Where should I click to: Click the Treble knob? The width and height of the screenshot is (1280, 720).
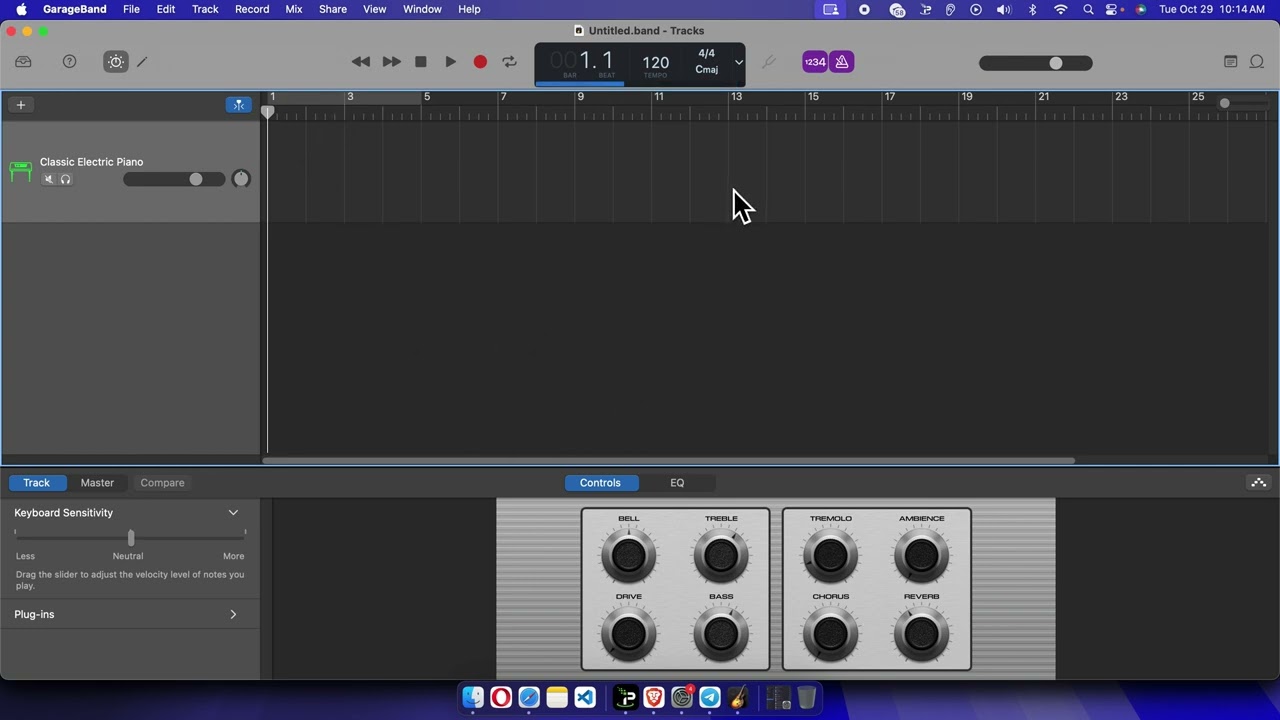721,555
